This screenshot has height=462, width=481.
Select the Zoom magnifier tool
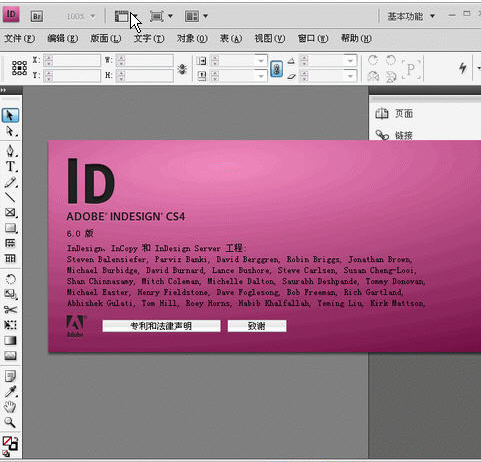[10, 422]
